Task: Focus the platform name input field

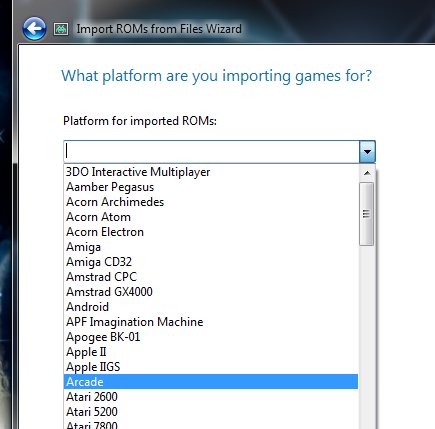Action: tap(211, 152)
